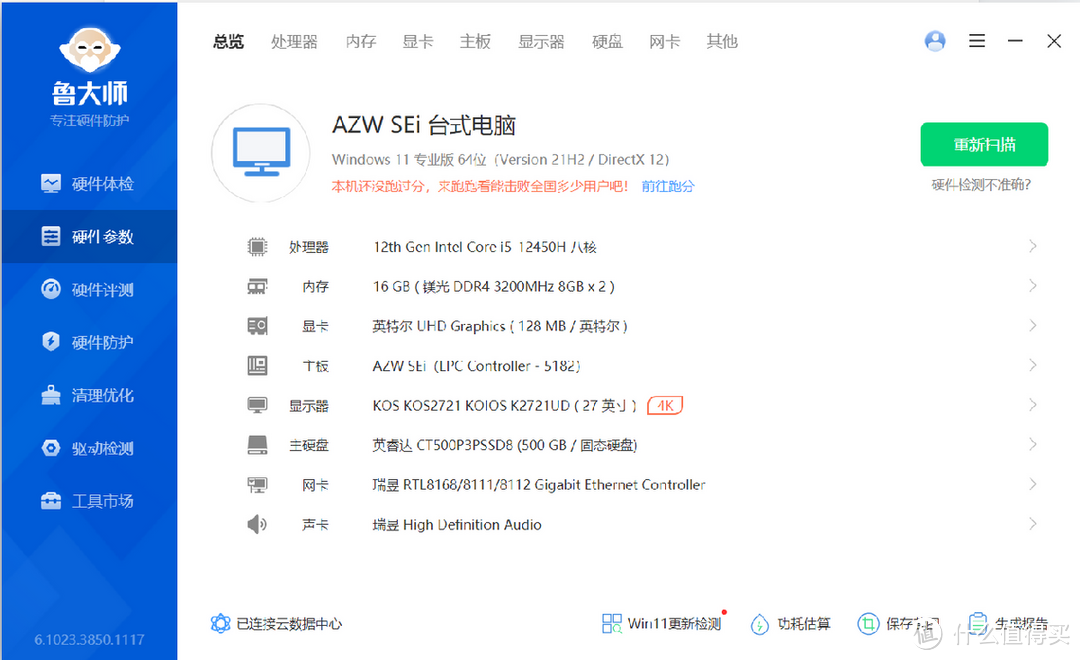Open the 硬件体检 sidebar section
The width and height of the screenshot is (1080, 660).
pyautogui.click(x=88, y=184)
